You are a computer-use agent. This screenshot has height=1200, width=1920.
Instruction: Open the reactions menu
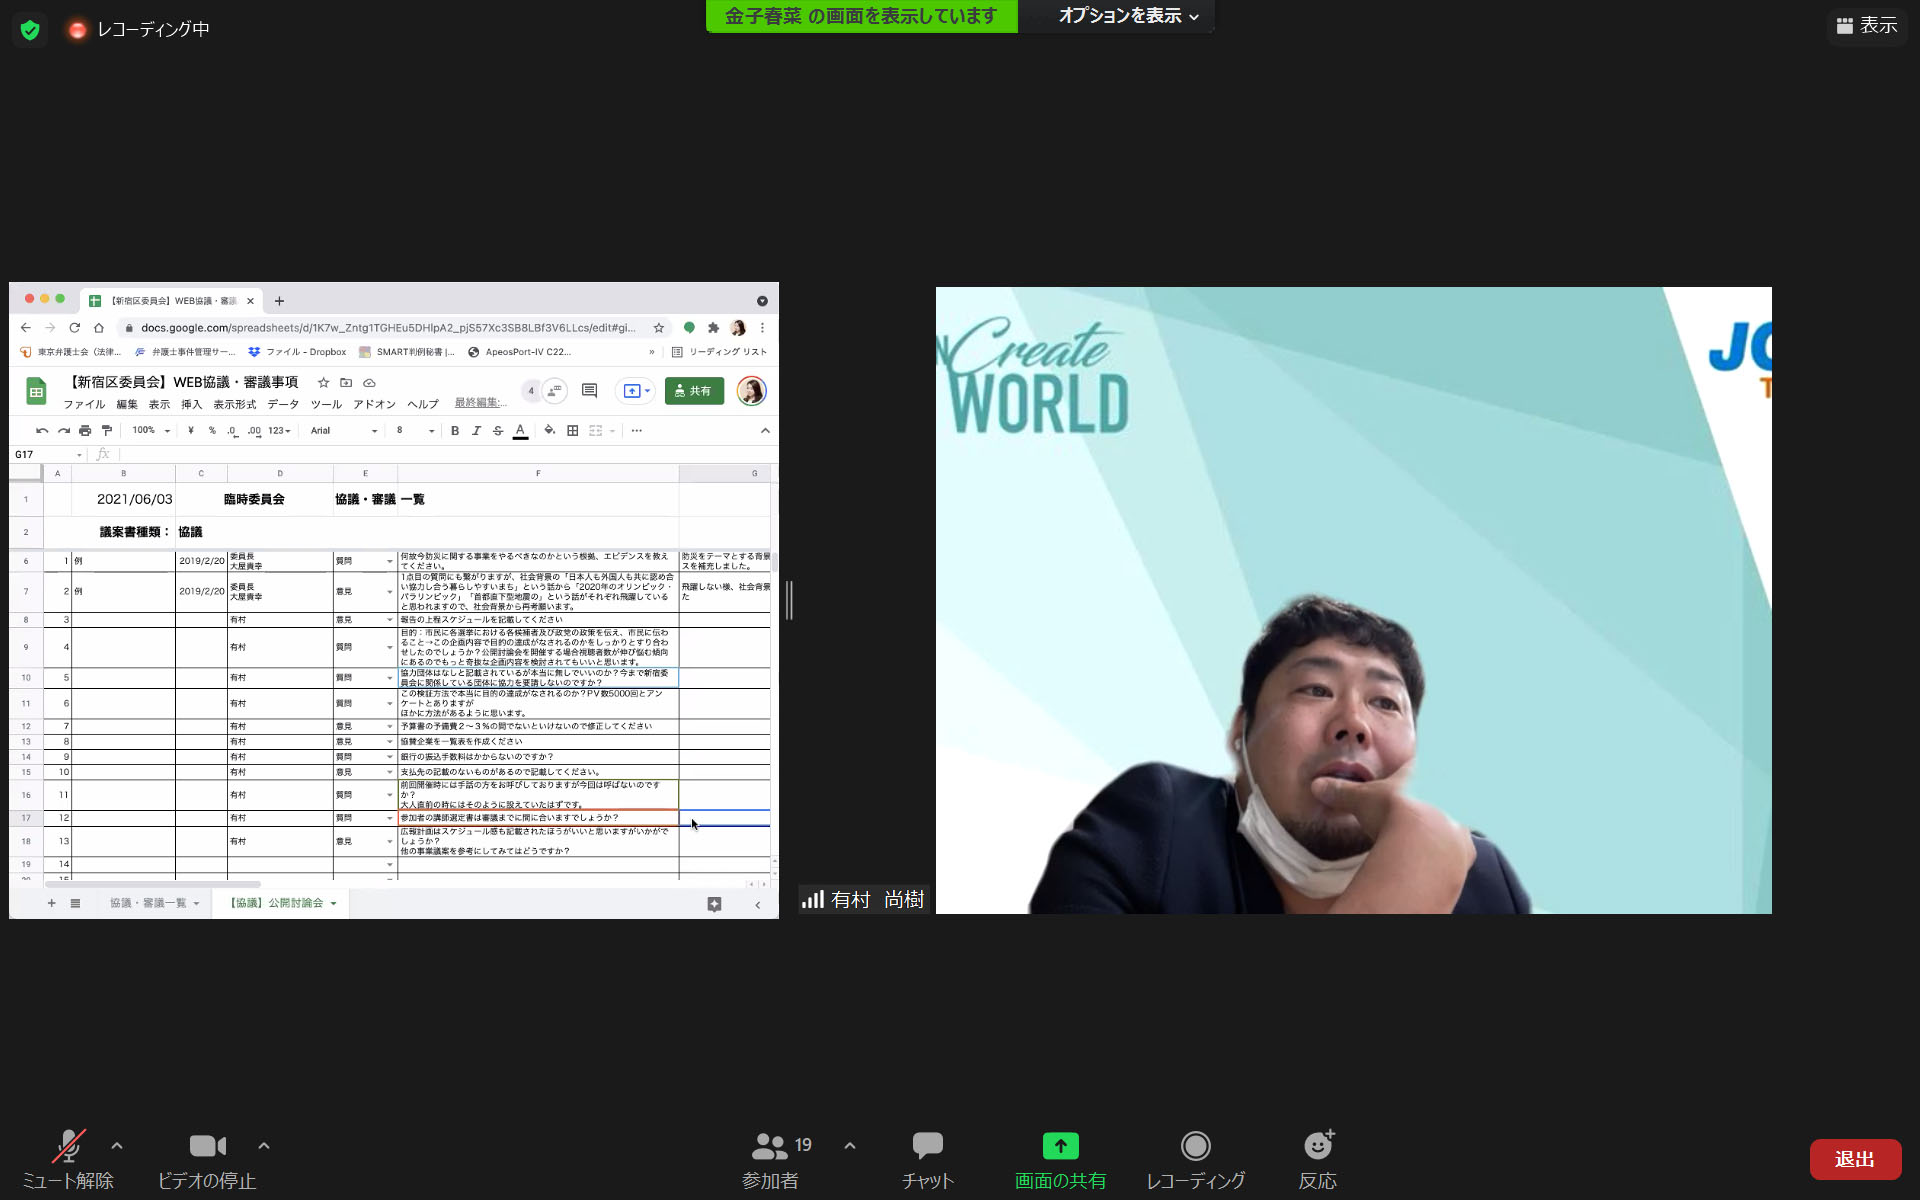(x=1317, y=1160)
